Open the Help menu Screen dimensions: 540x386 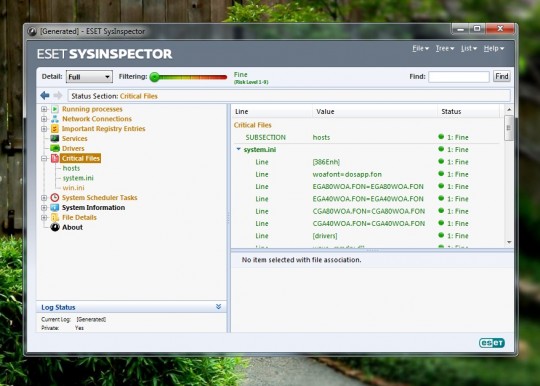point(494,49)
